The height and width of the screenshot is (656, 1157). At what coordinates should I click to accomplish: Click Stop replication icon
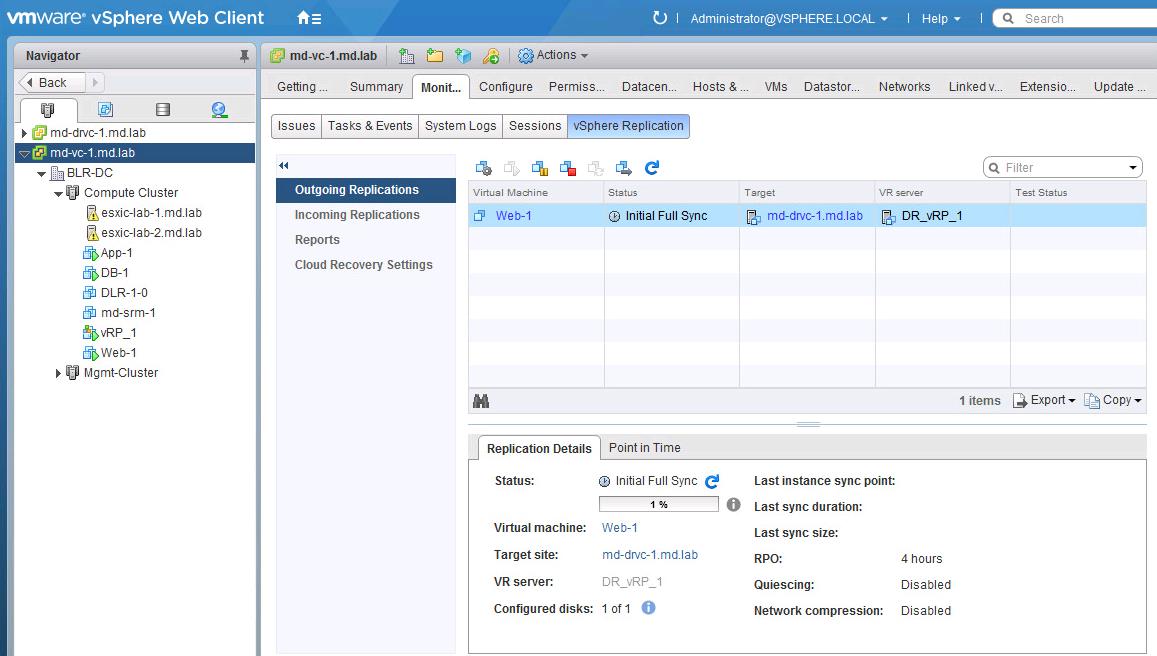point(567,168)
